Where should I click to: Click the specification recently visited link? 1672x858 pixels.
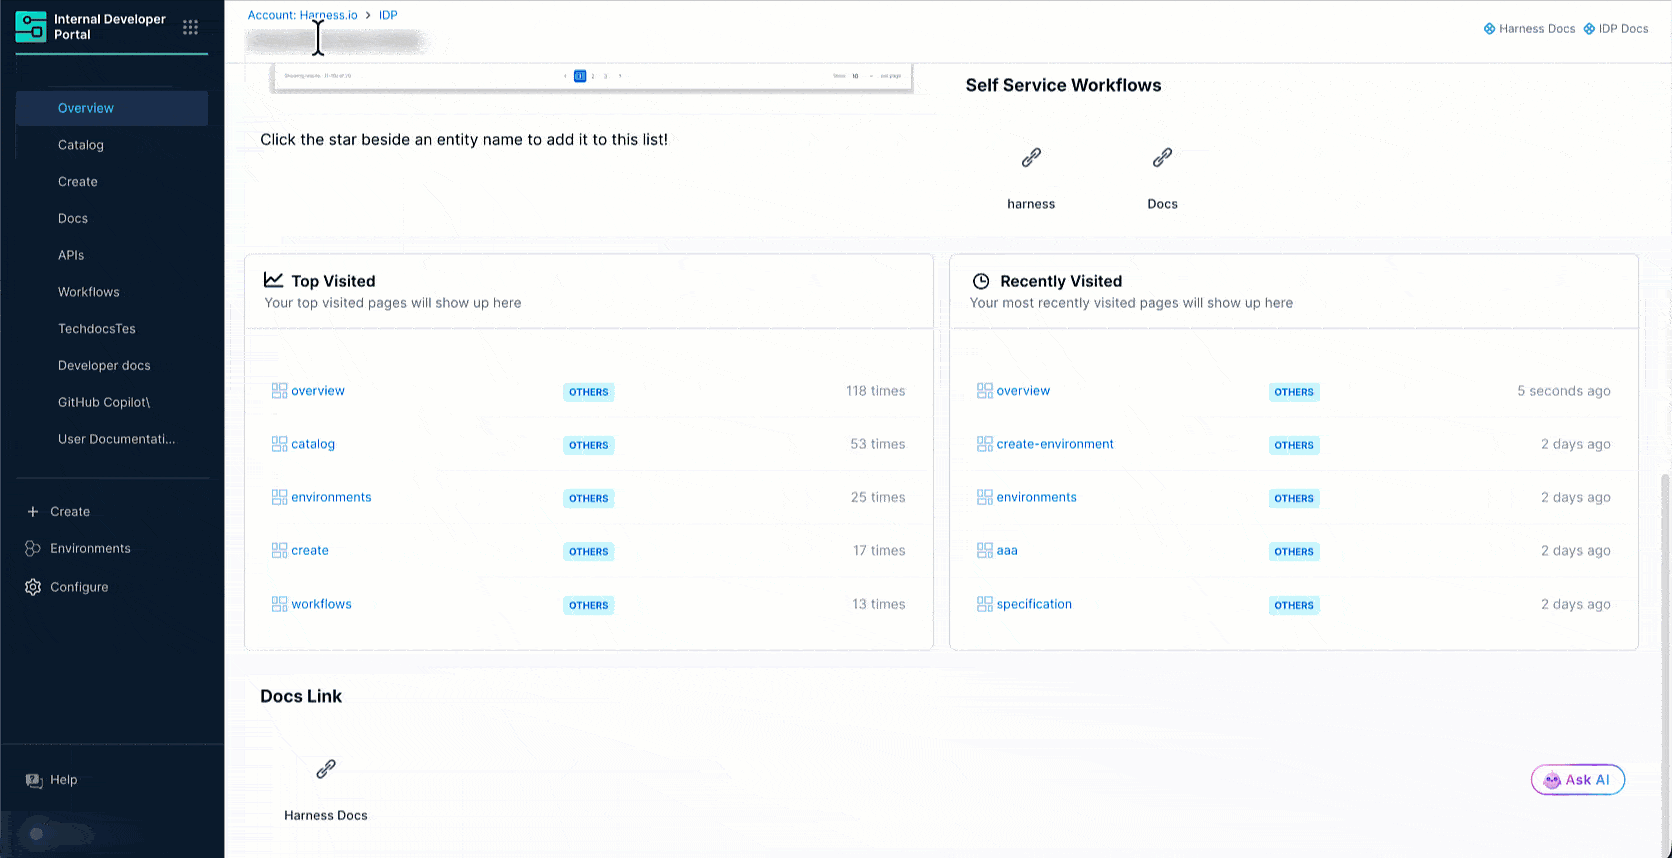tap(1033, 604)
